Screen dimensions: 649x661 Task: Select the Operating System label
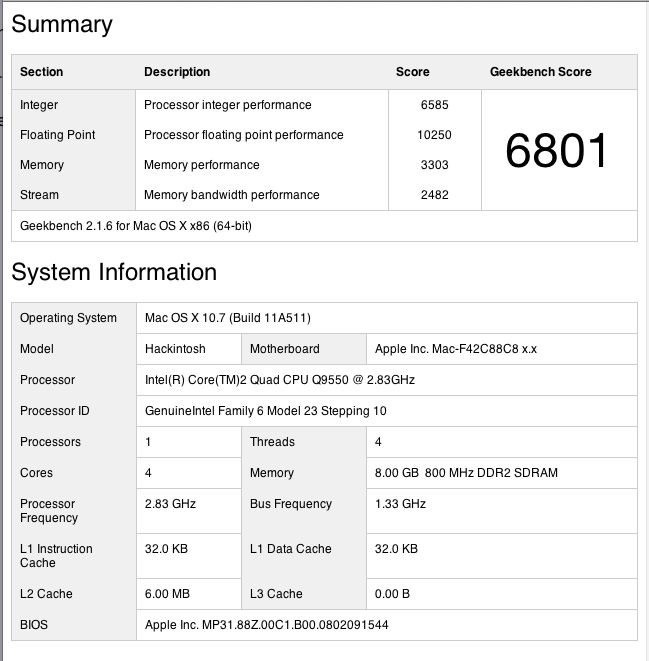[x=68, y=318]
